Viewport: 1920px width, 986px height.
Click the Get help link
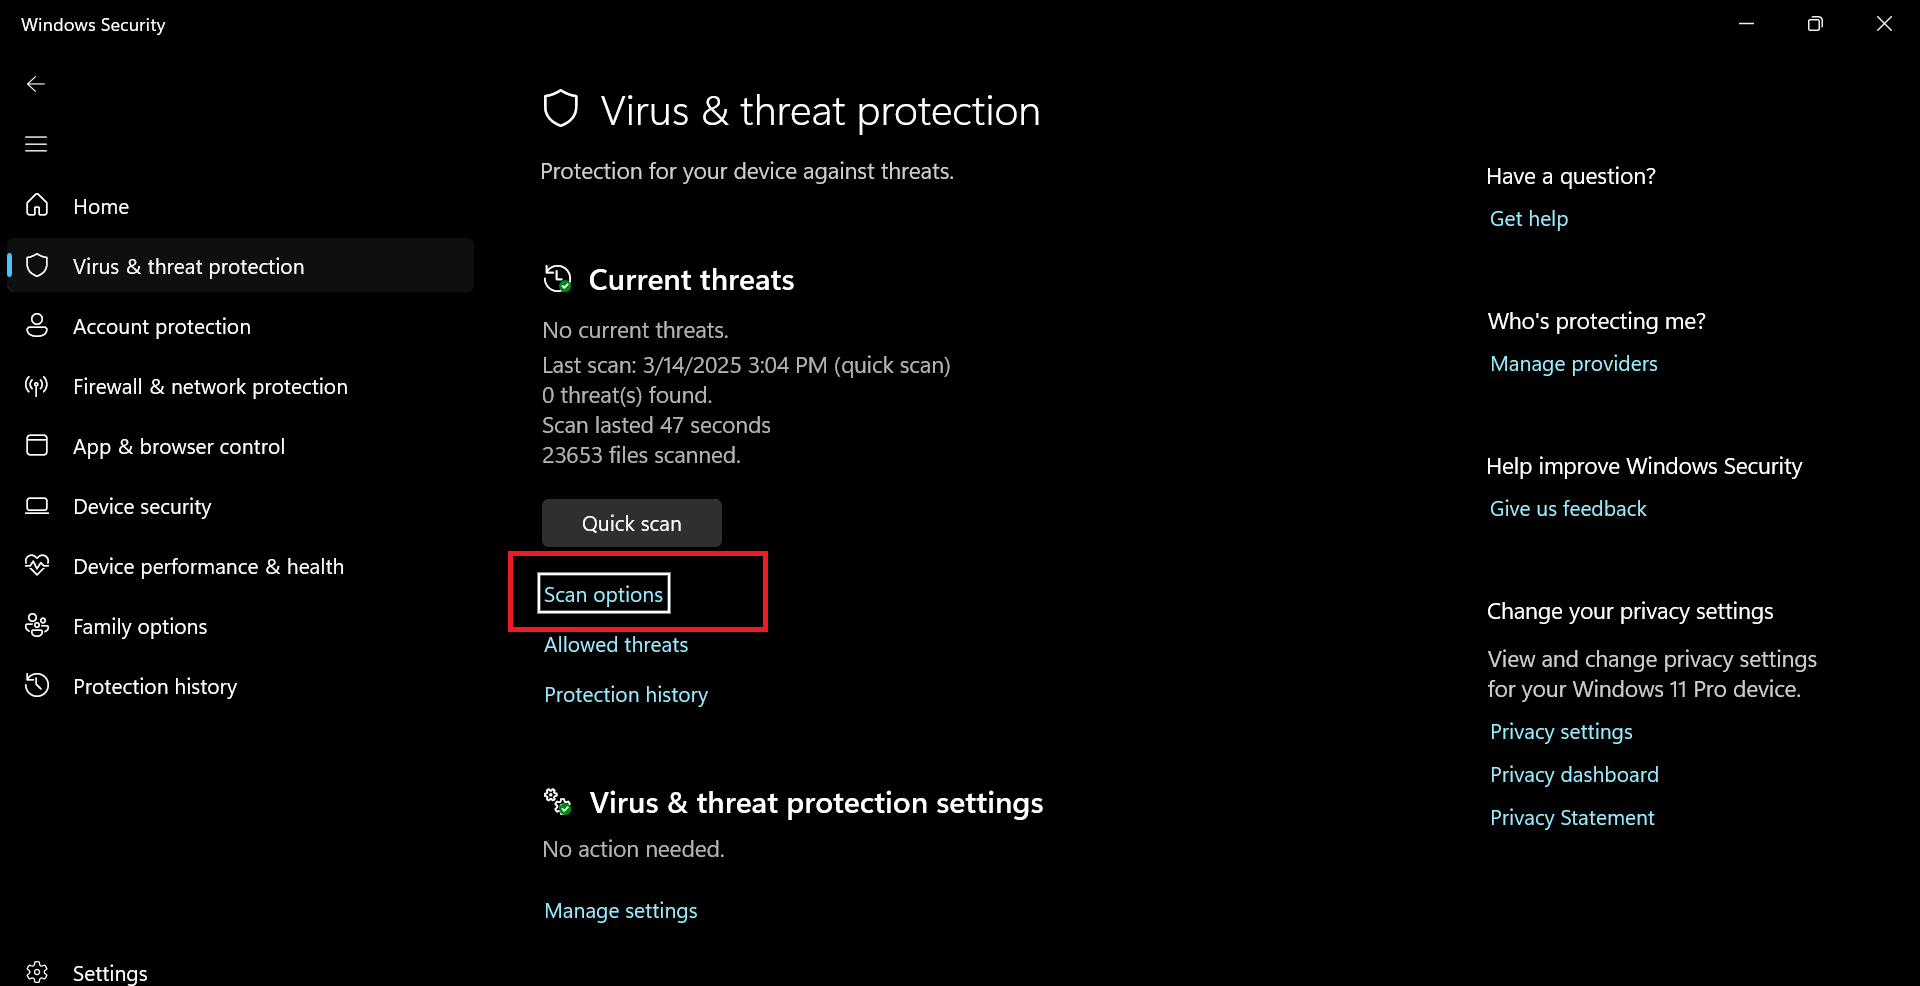(1528, 219)
